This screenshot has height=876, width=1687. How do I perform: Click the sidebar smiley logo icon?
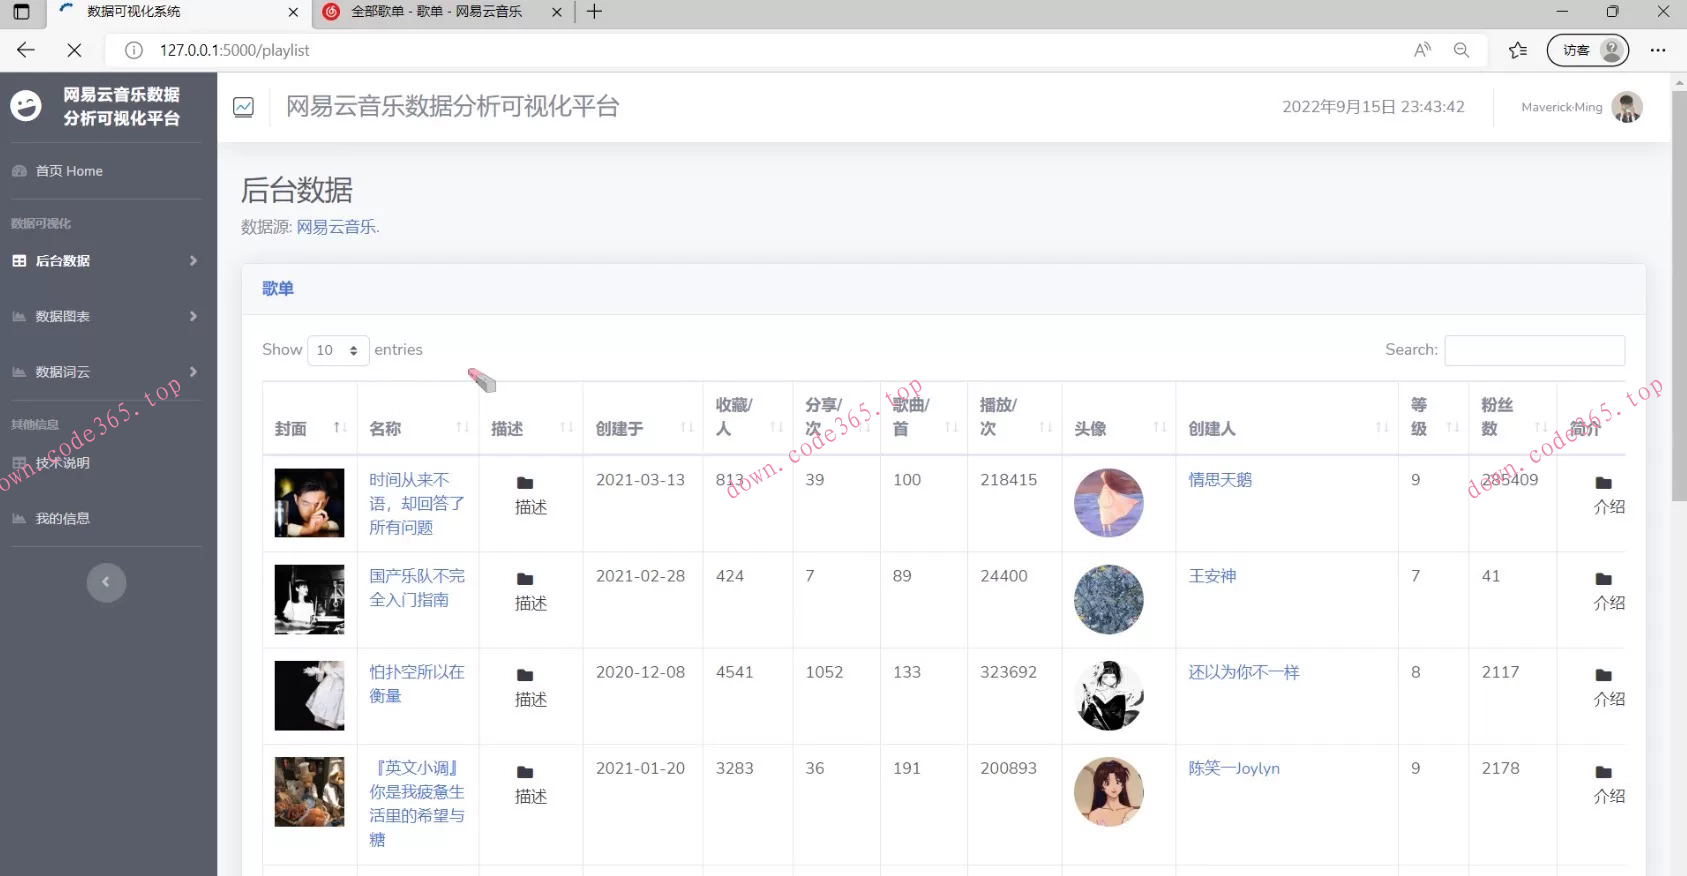tap(26, 106)
